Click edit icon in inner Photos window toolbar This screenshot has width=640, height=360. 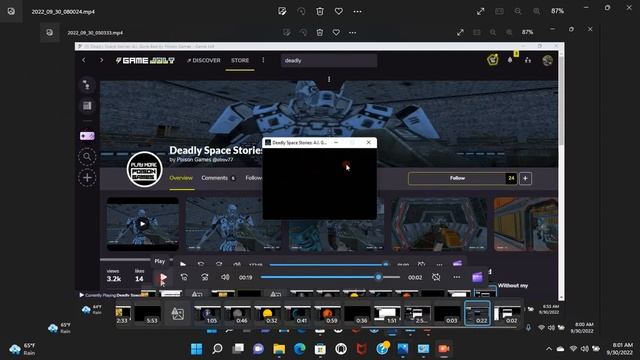click(287, 32)
